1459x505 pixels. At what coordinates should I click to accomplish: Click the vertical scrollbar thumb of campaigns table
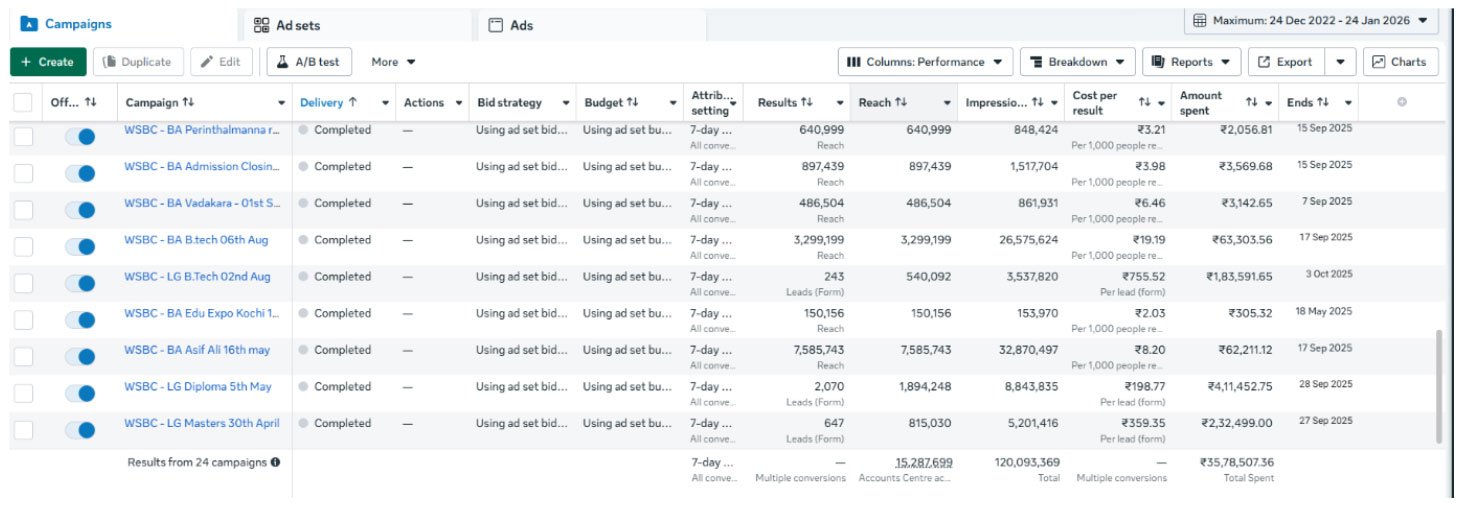[x=1439, y=385]
